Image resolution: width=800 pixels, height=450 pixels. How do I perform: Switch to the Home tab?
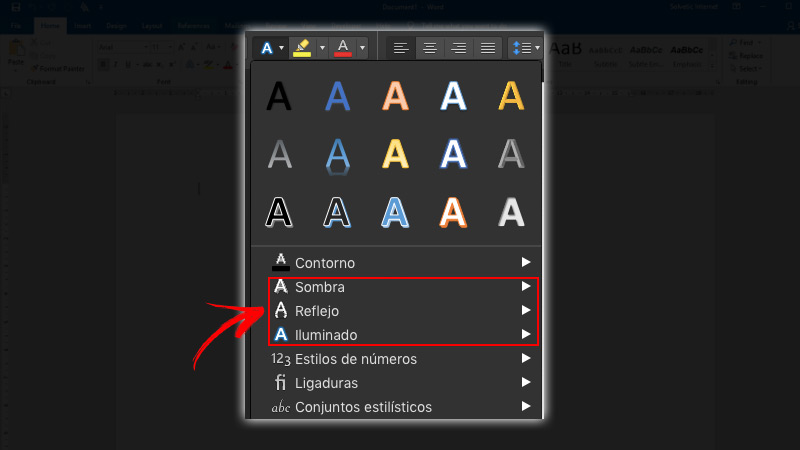point(50,26)
